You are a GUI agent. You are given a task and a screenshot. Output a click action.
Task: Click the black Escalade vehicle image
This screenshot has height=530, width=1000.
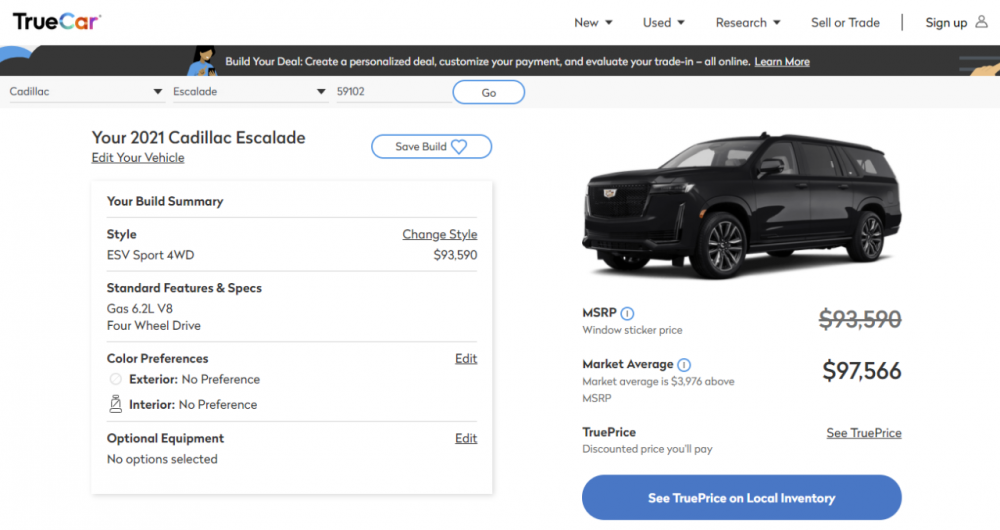[x=741, y=206]
